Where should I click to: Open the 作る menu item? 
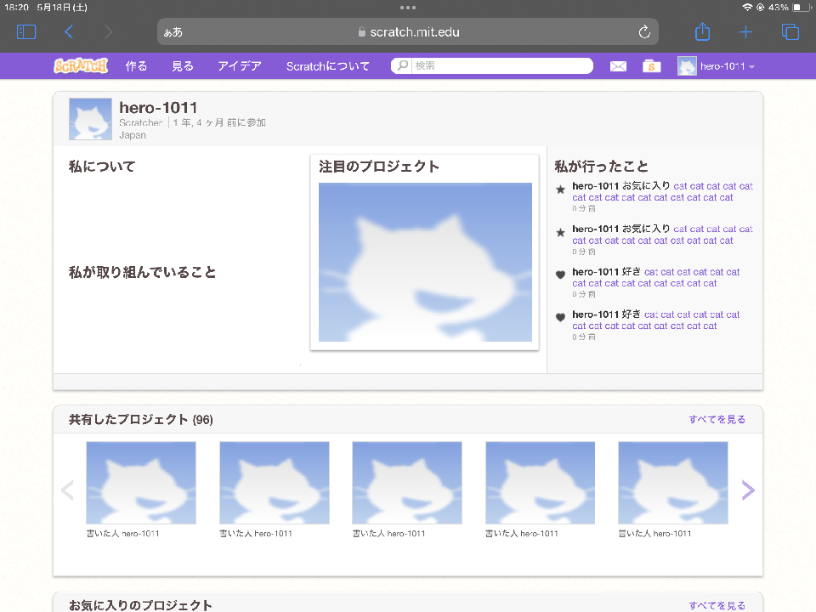(x=136, y=66)
